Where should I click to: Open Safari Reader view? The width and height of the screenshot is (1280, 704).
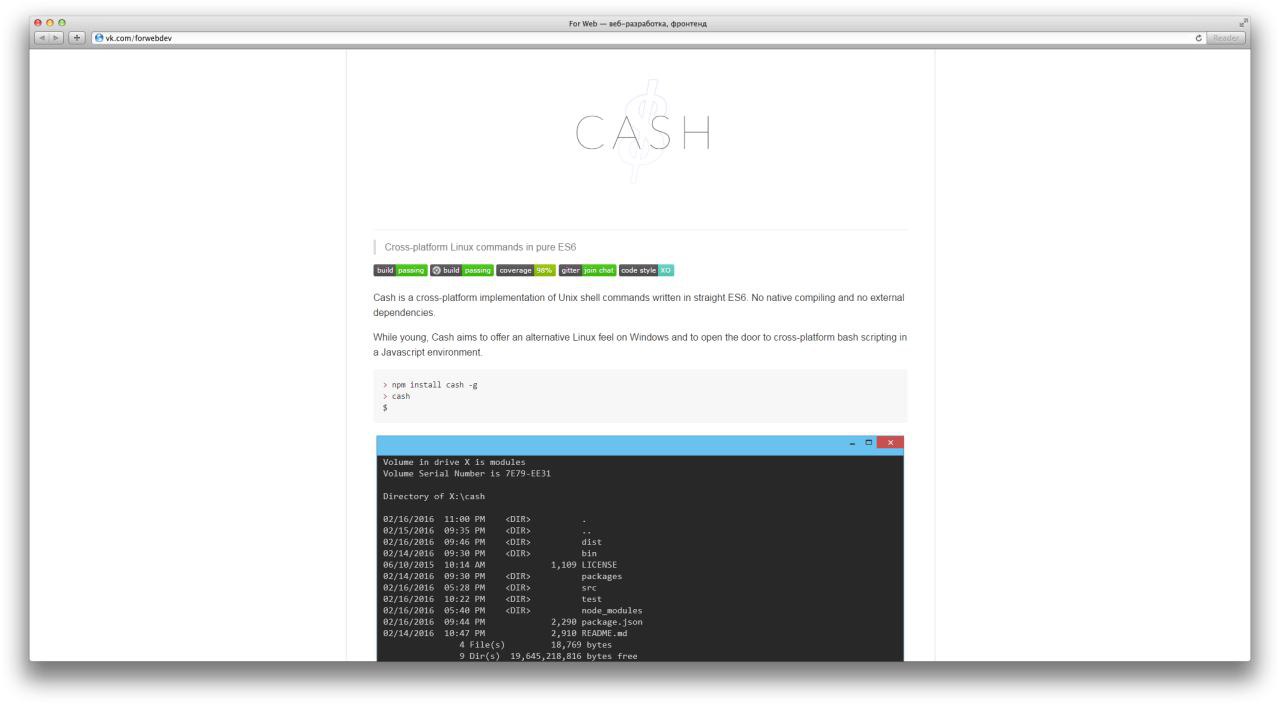click(1225, 38)
